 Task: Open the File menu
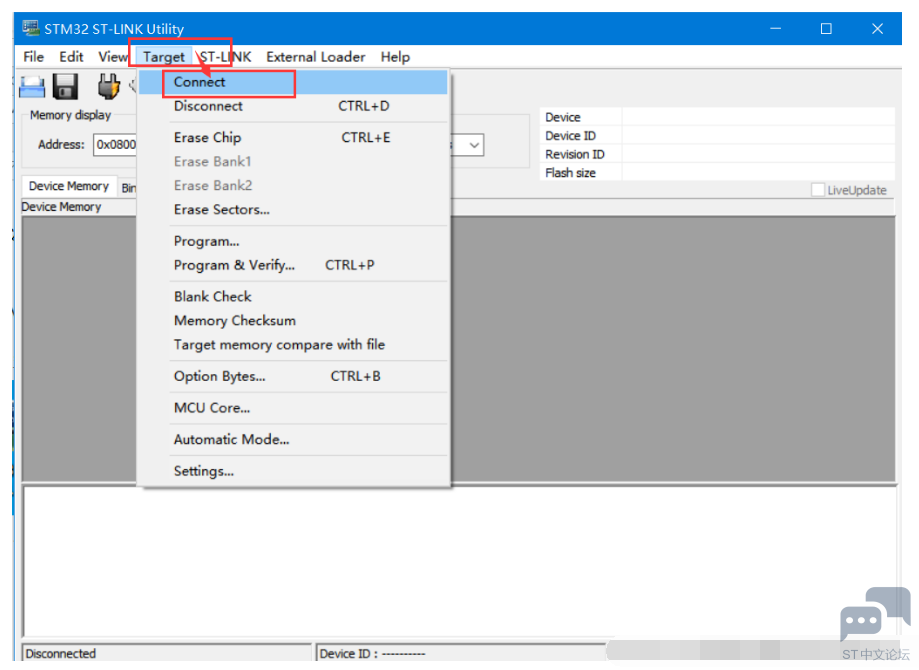pos(33,57)
